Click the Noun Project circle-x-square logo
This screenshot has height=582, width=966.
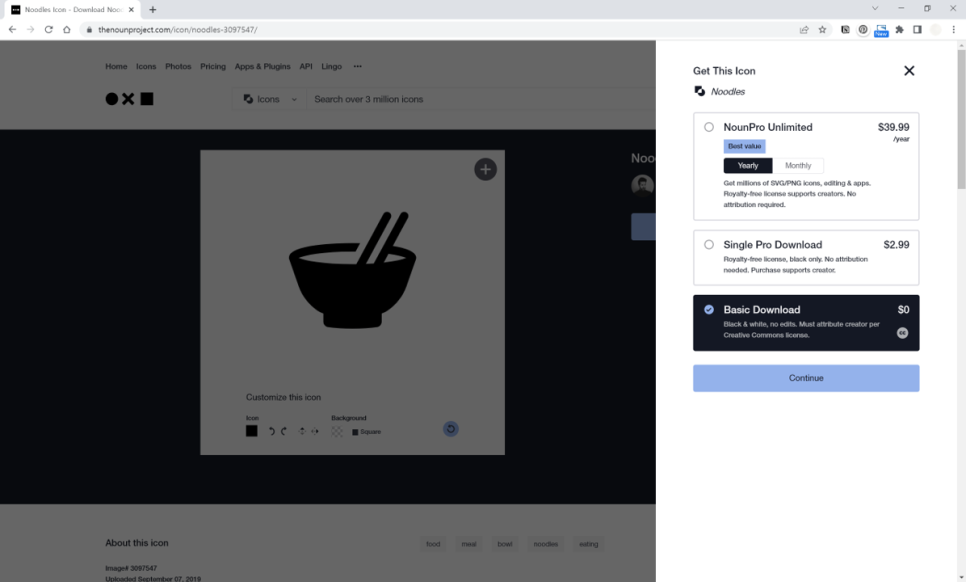tap(129, 99)
